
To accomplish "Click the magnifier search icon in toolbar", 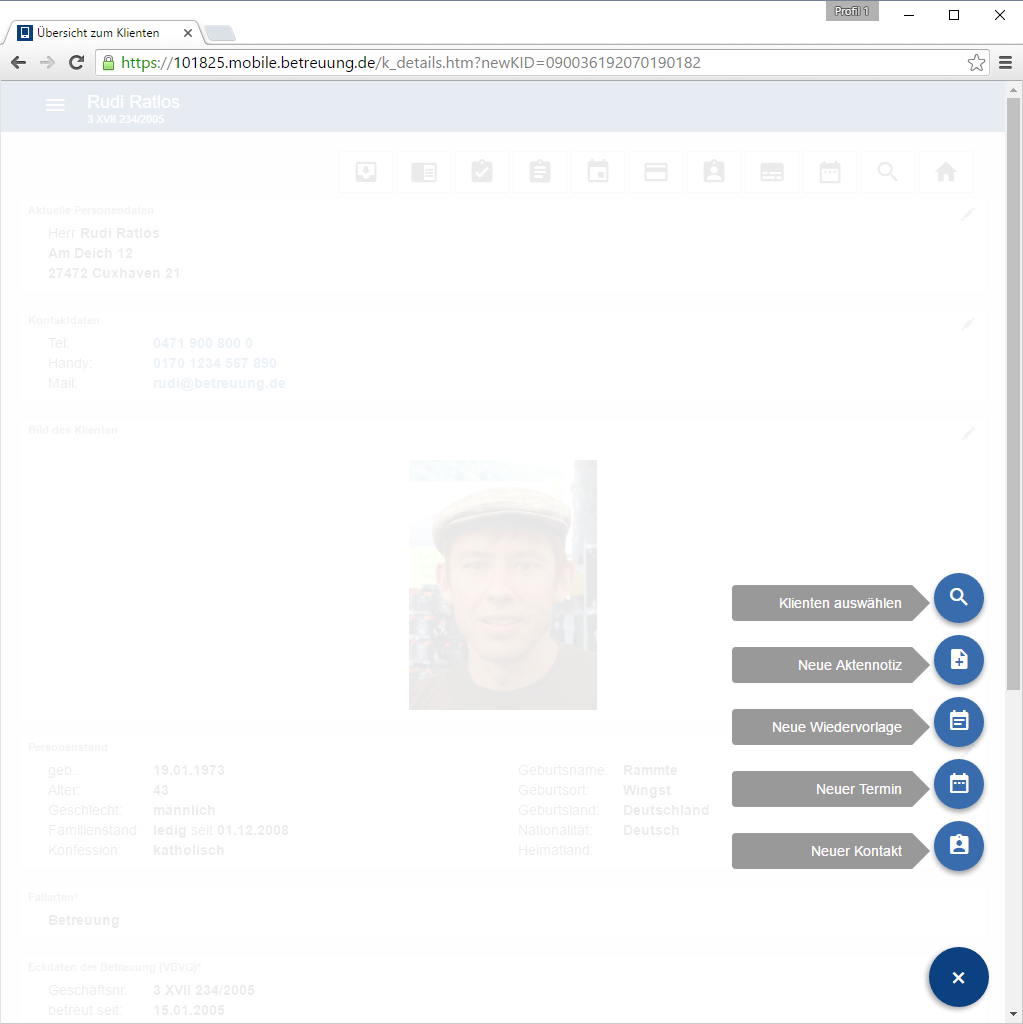I will [x=888, y=172].
